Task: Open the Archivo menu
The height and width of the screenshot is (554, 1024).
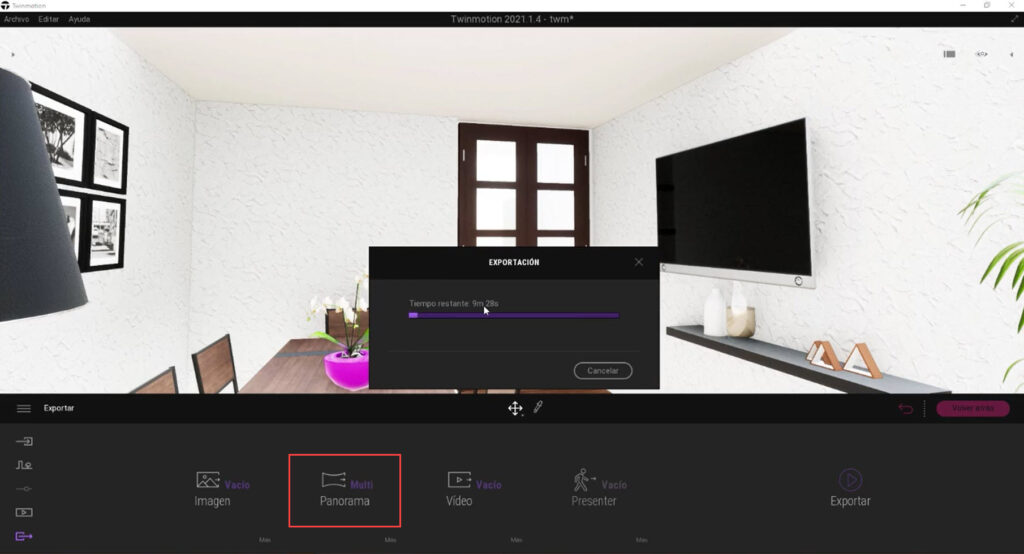Action: (x=17, y=19)
